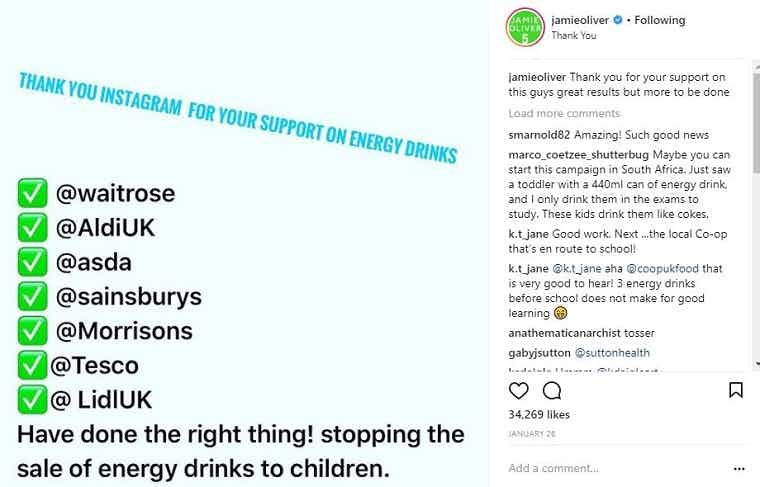
Task: Save post with the bookmark icon
Action: (735, 390)
